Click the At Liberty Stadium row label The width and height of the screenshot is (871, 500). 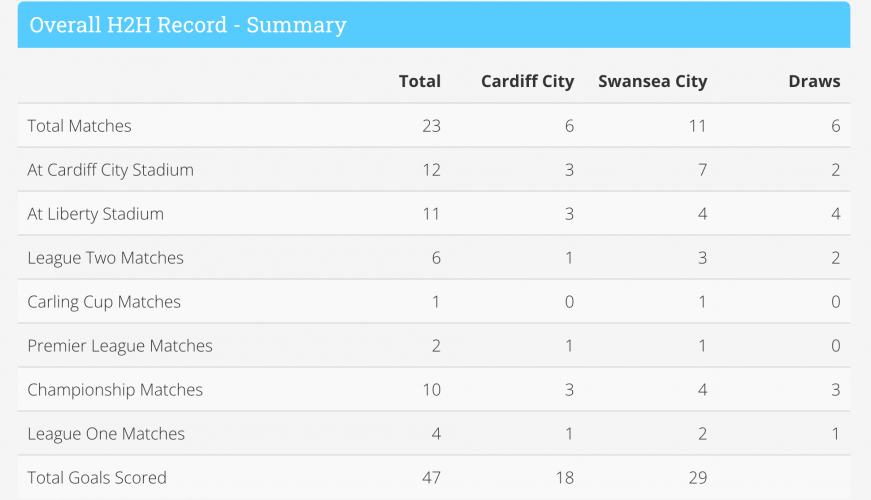[95, 214]
